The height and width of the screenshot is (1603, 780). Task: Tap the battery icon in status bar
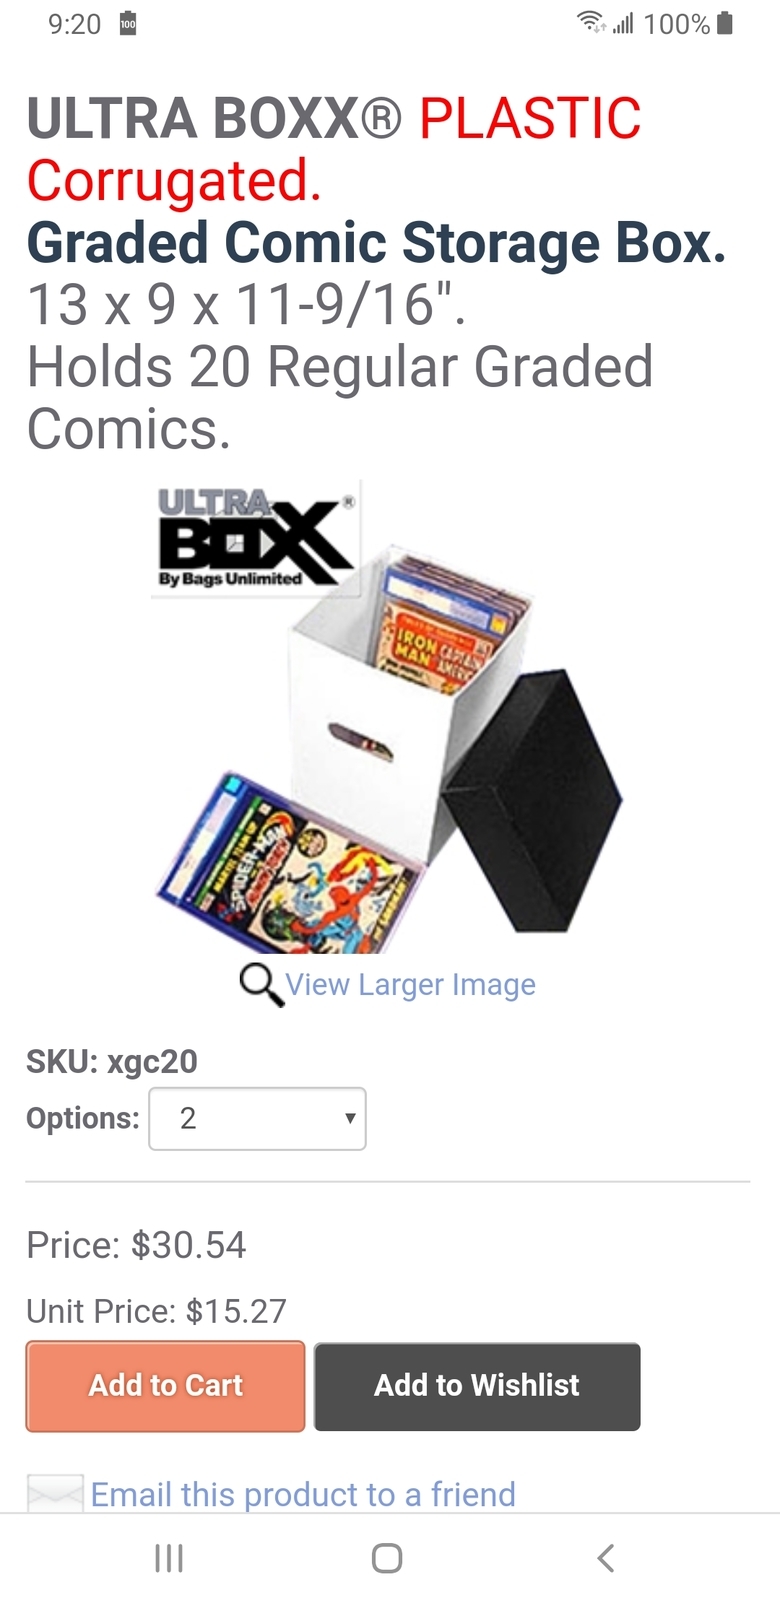click(x=726, y=23)
